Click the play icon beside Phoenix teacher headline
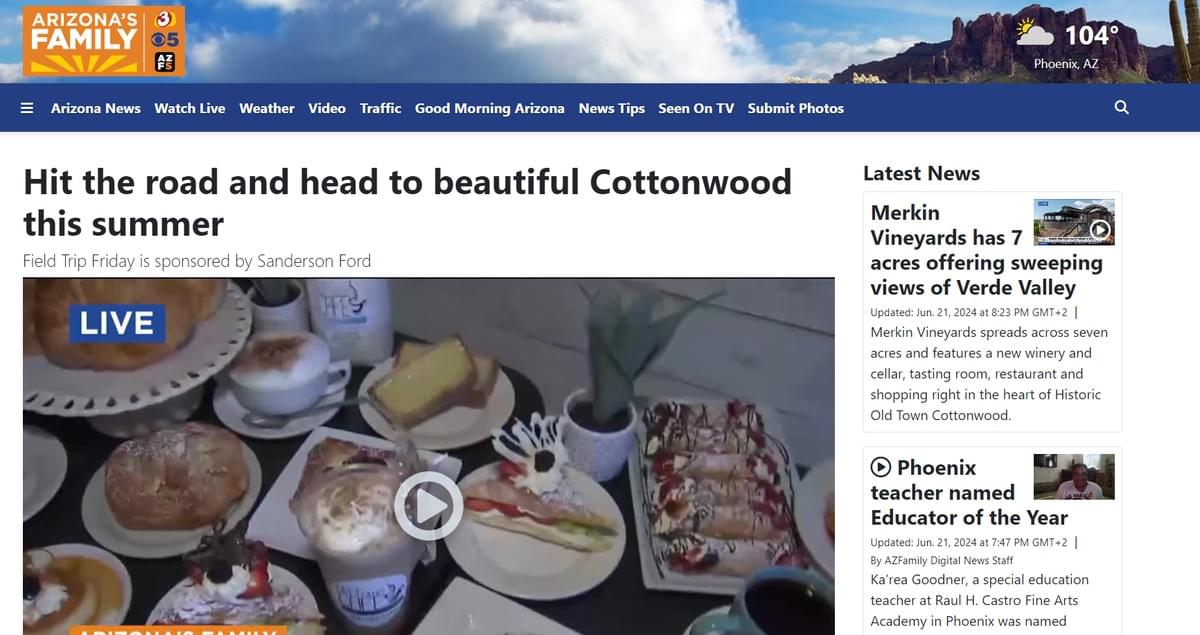The height and width of the screenshot is (635, 1200). [881, 467]
